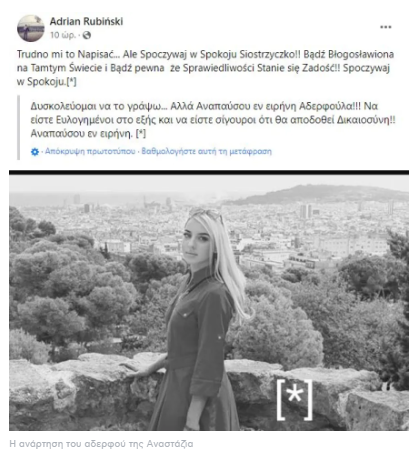
Task: Open Adrian Rubiński's round profile picture
Action: point(31,28)
